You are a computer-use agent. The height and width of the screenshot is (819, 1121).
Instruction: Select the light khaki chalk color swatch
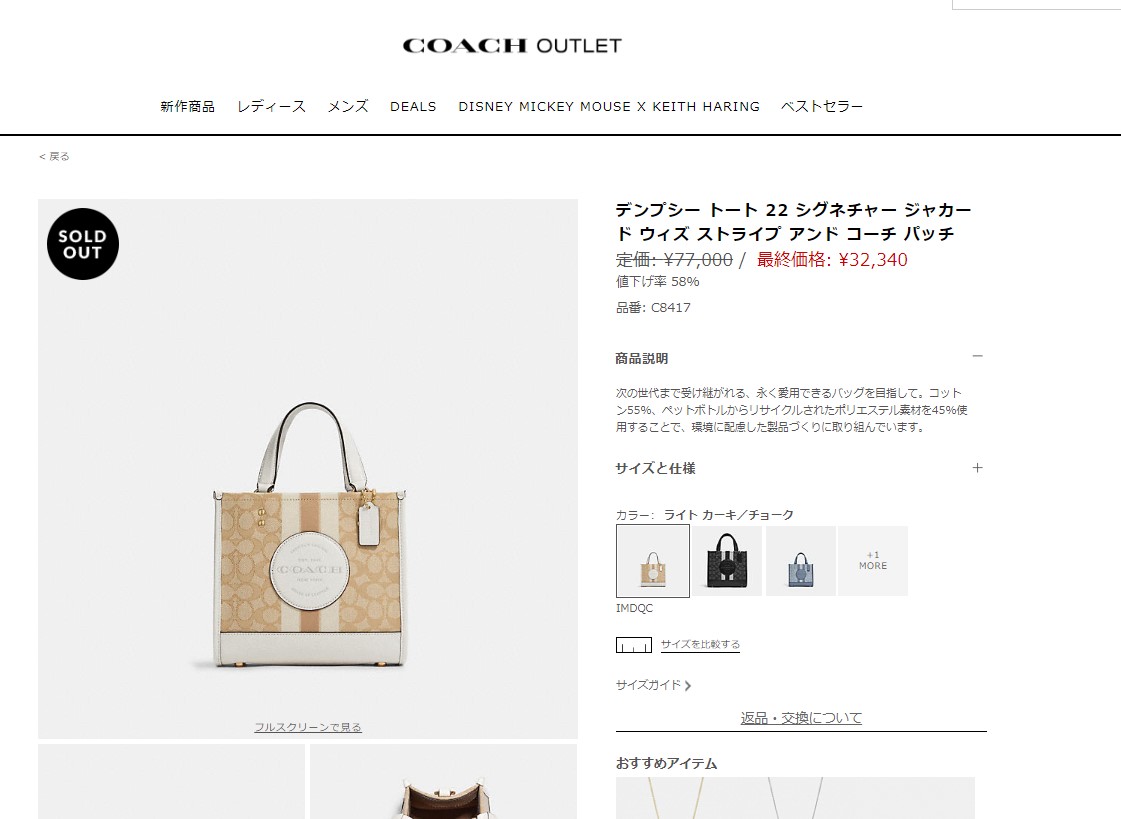(653, 561)
